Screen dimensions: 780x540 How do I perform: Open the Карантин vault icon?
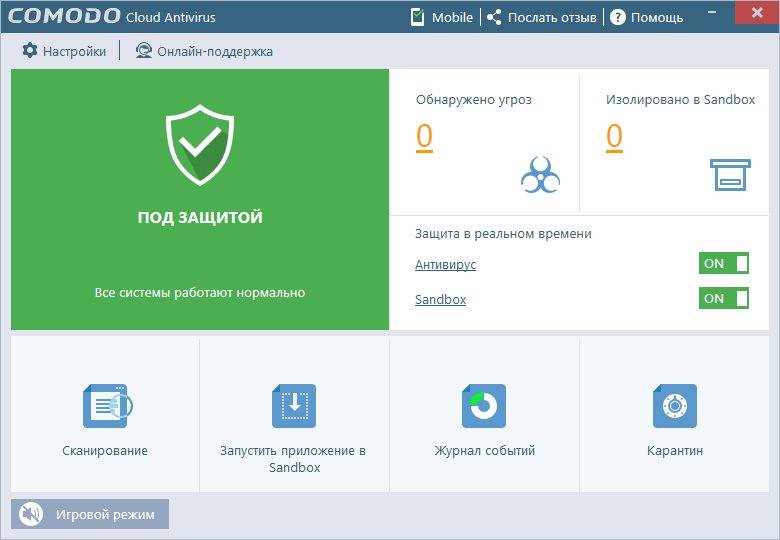coord(675,406)
